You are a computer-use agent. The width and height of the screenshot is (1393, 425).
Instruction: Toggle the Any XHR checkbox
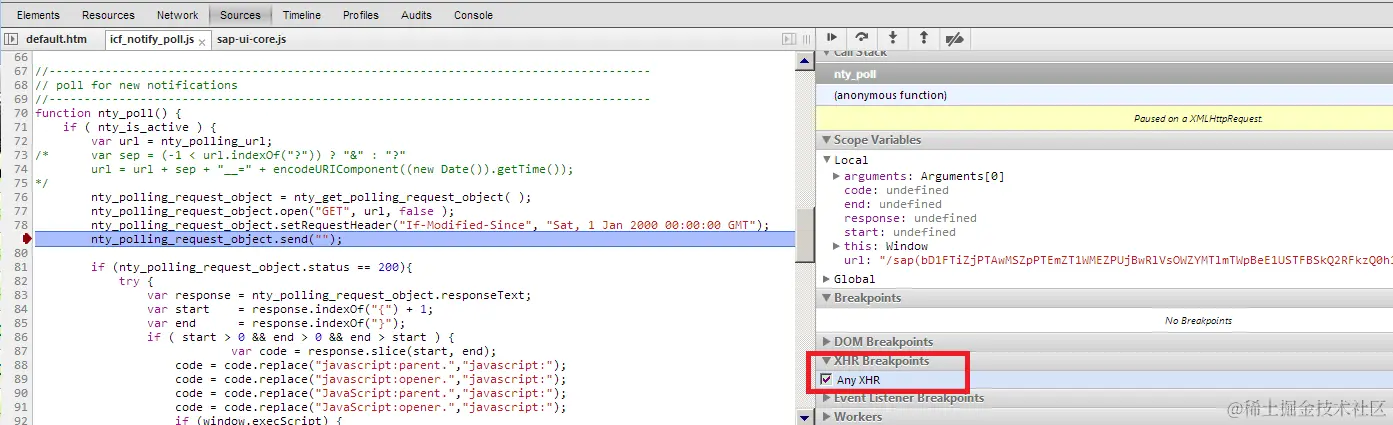coord(826,380)
